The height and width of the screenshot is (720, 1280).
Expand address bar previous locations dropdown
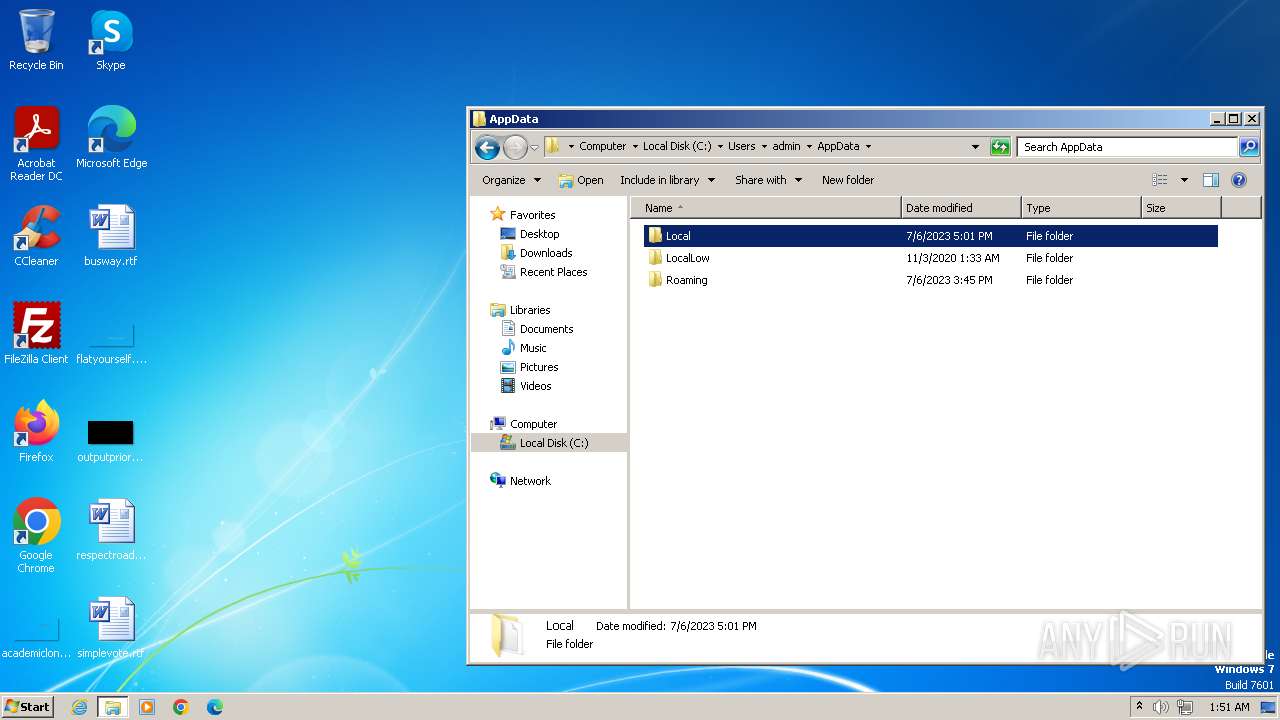click(x=976, y=147)
